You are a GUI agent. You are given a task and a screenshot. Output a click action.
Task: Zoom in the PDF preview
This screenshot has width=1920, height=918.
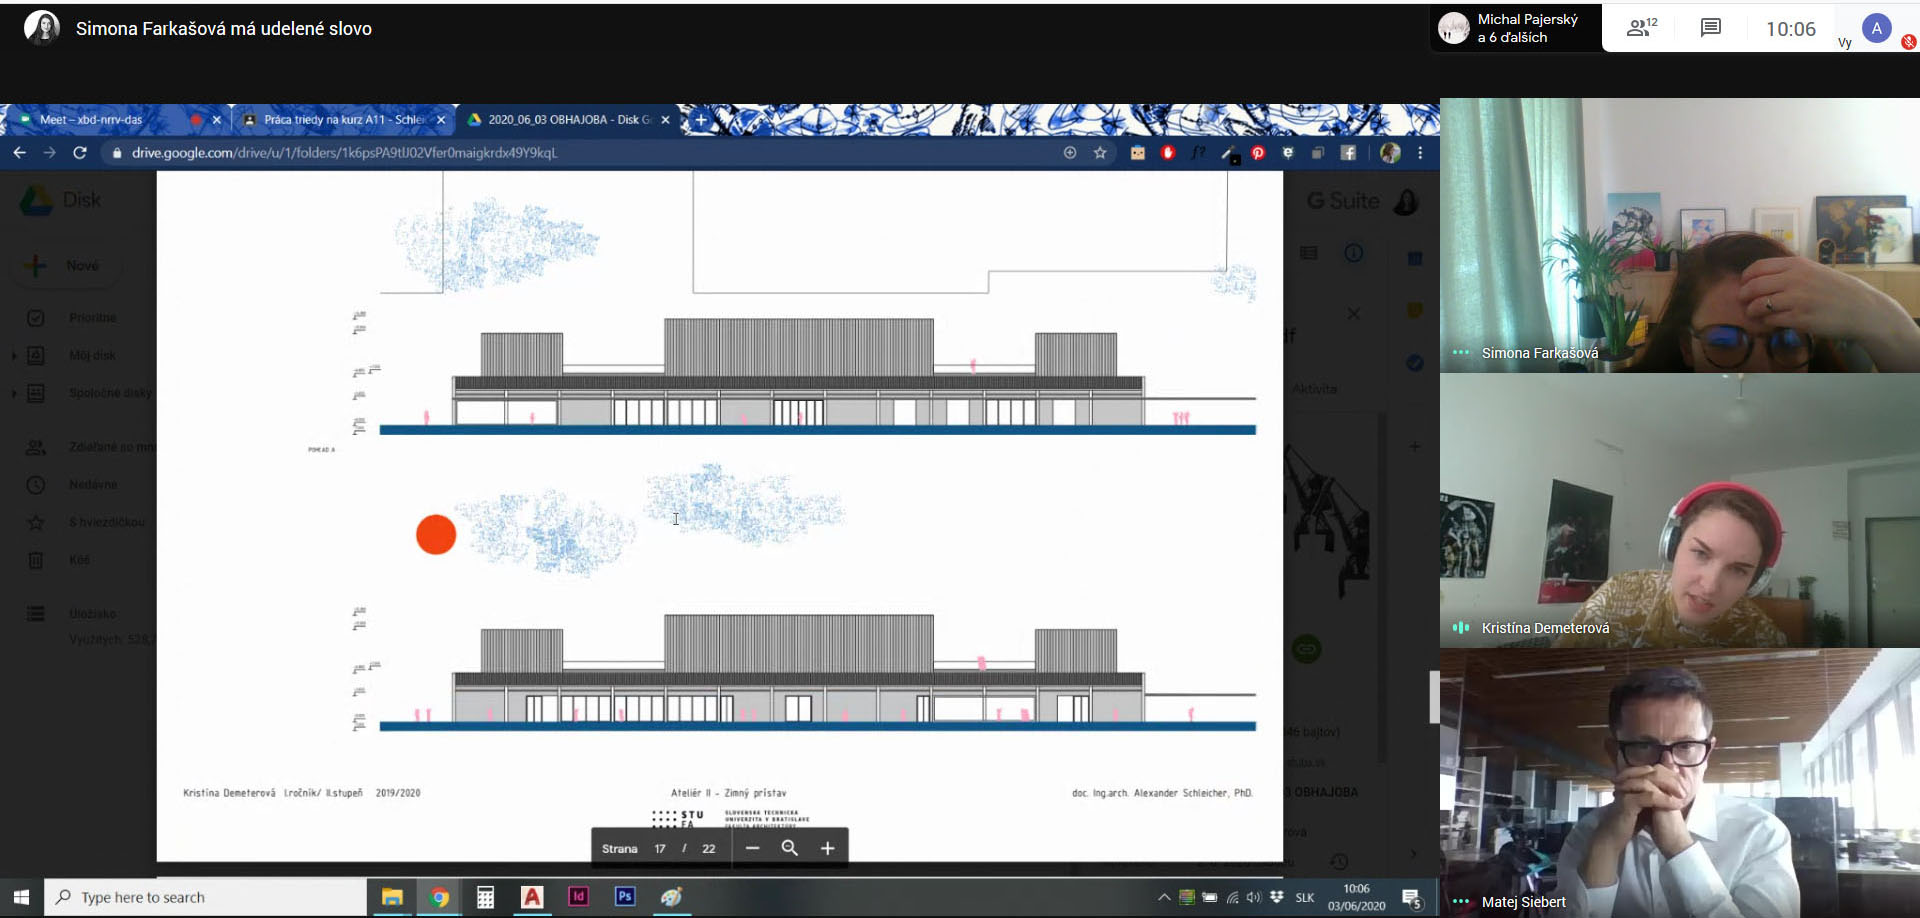(827, 848)
